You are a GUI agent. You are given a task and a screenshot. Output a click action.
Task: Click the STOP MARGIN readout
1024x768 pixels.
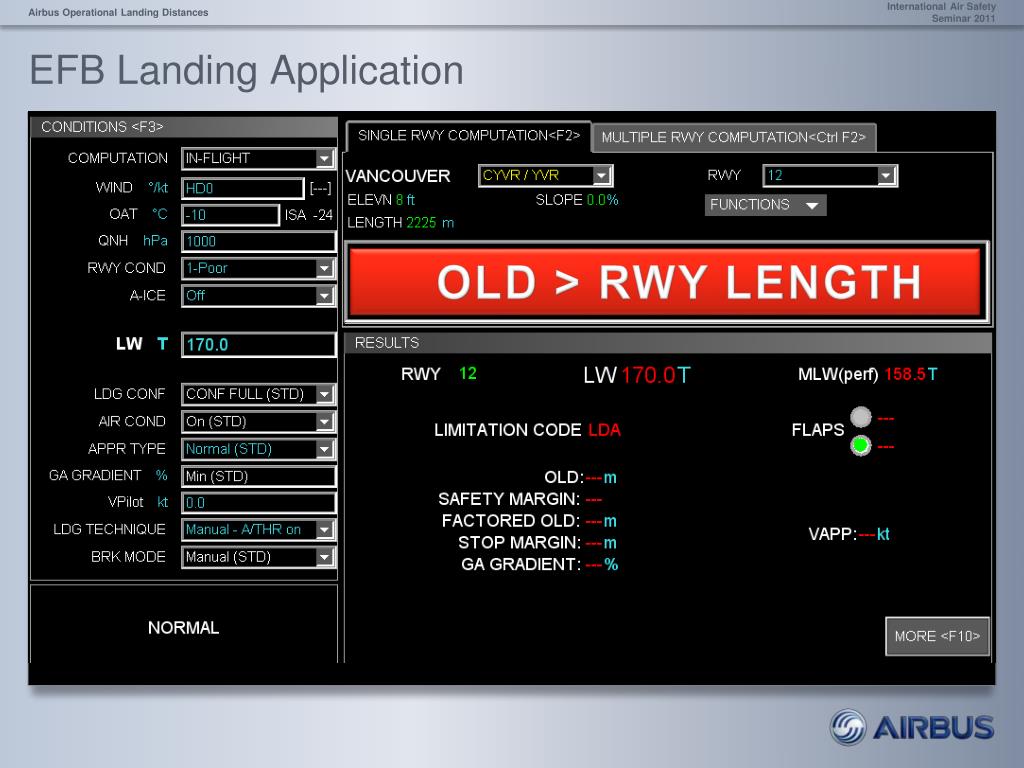coord(537,543)
